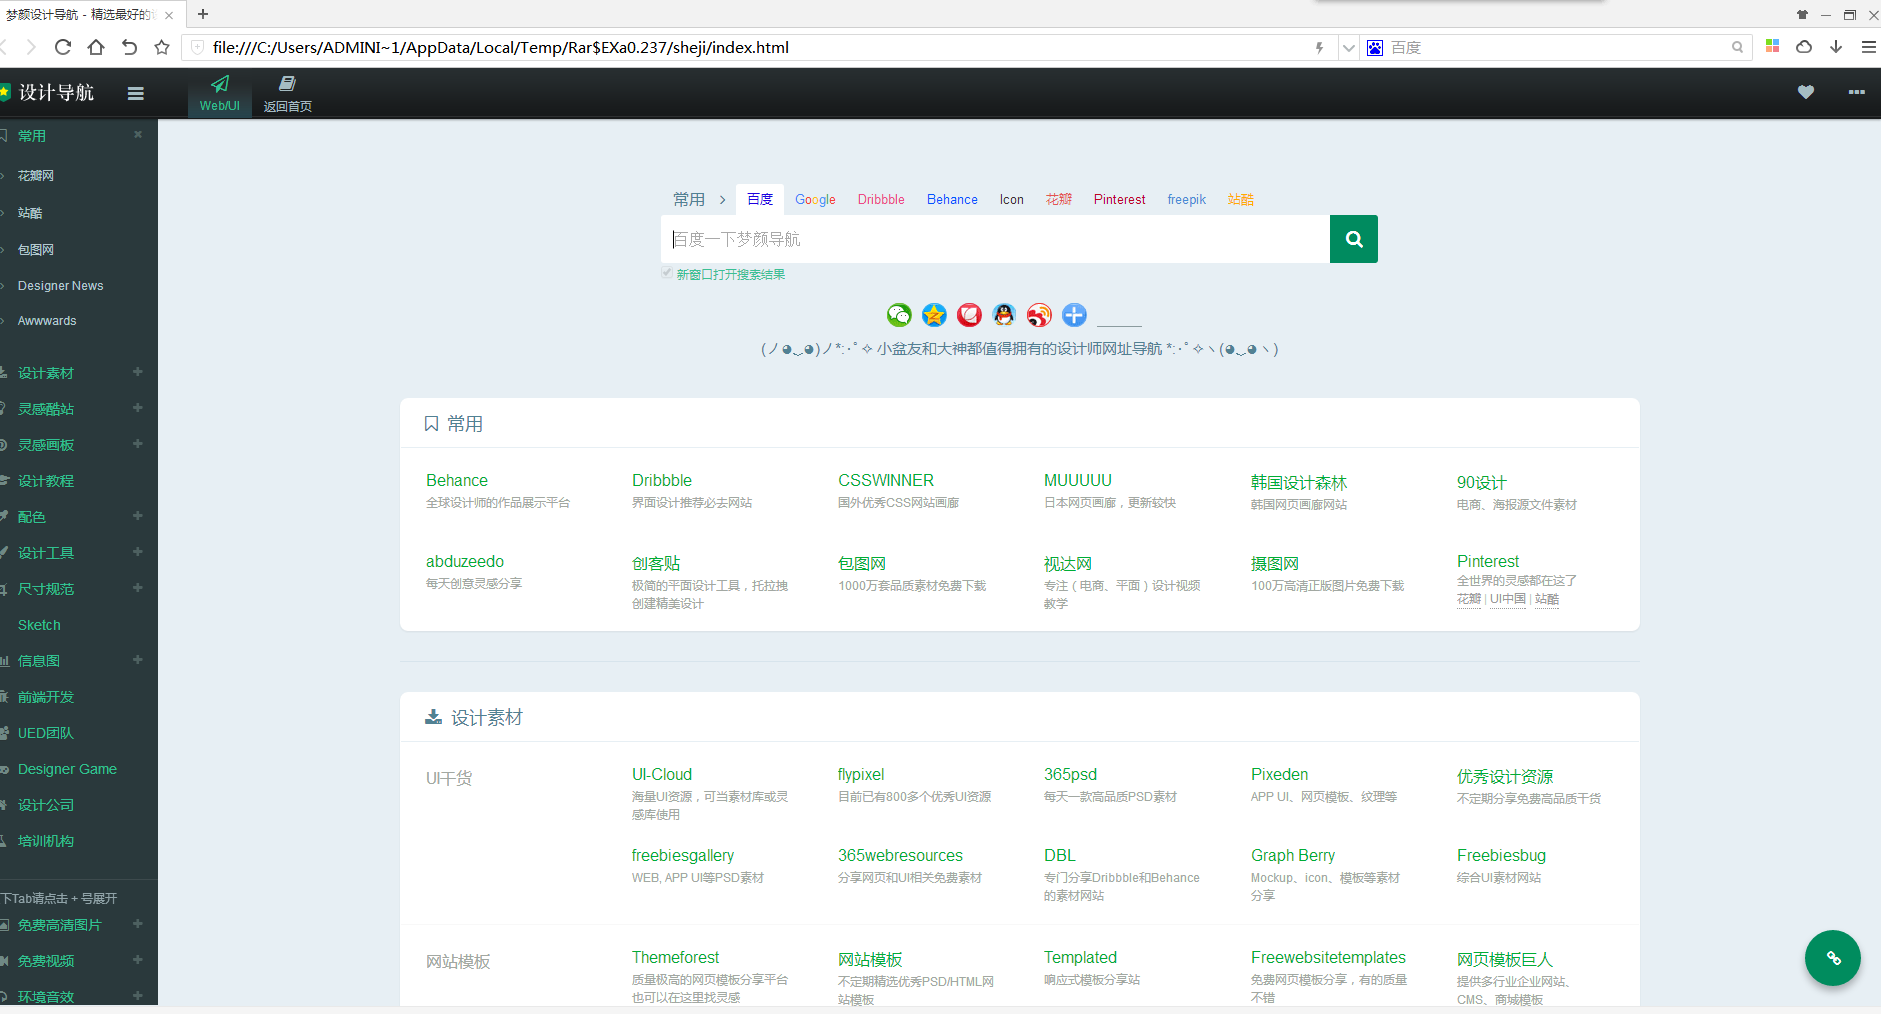Open the address bar dropdown chevron
The image size is (1881, 1014).
1348,47
